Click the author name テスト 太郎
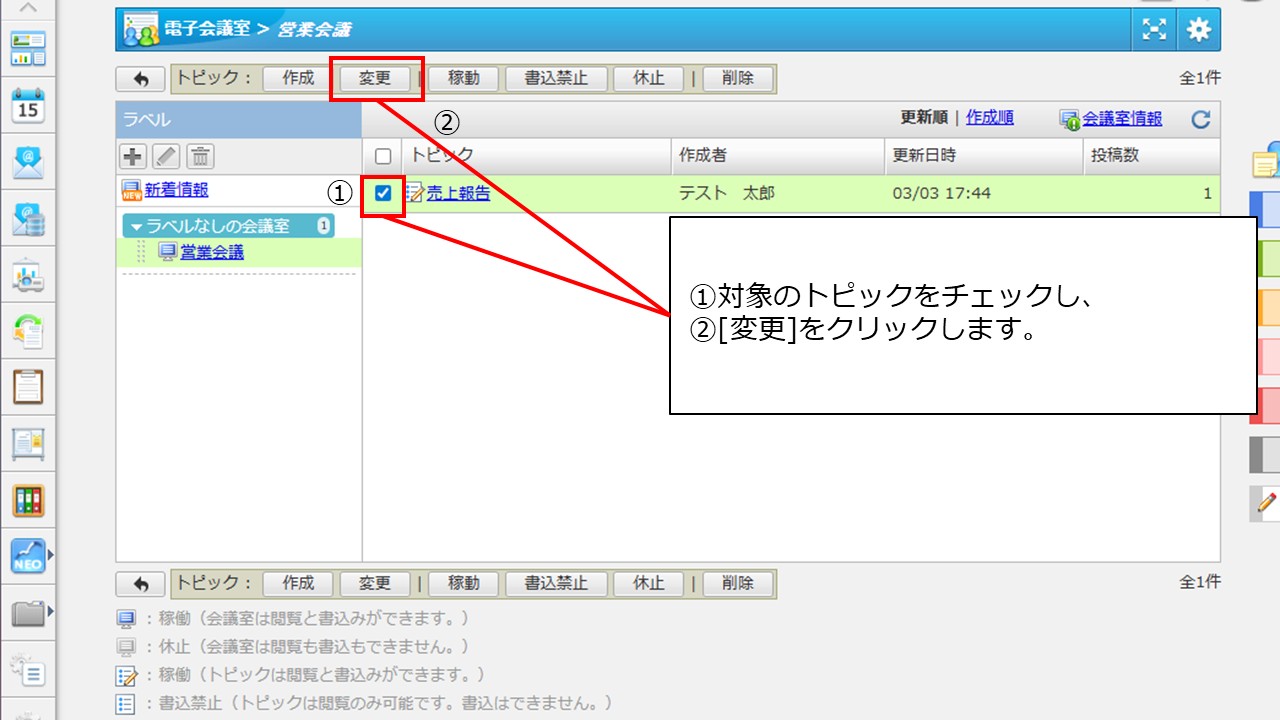This screenshot has width=1280, height=720. [727, 194]
